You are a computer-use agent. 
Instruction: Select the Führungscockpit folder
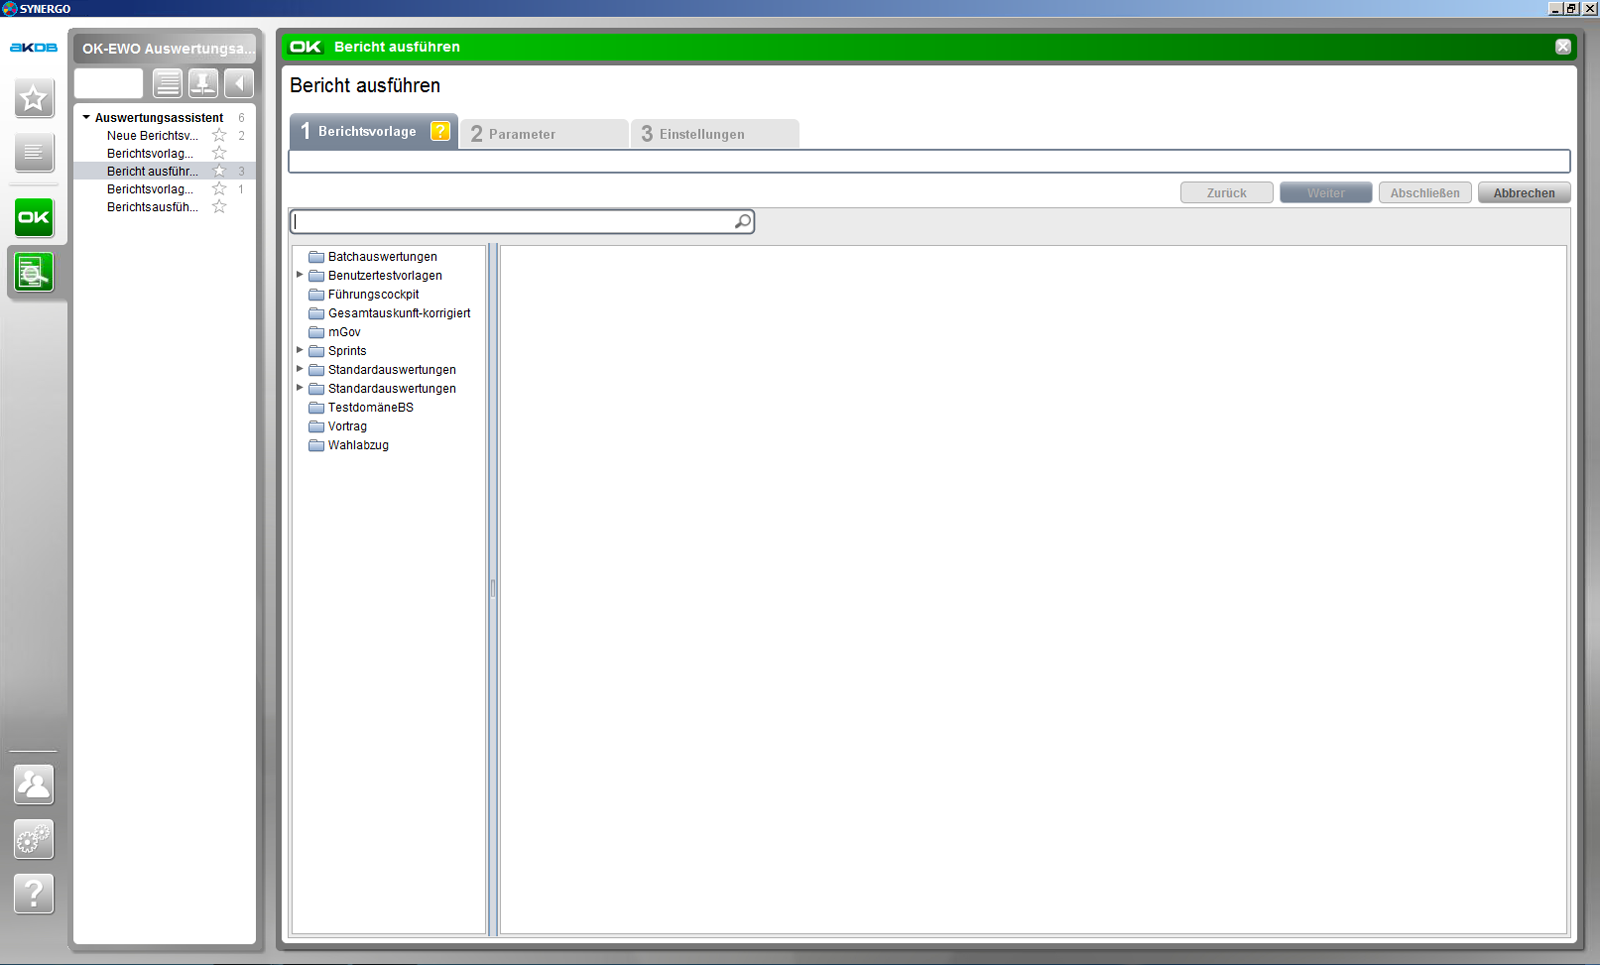coord(373,294)
